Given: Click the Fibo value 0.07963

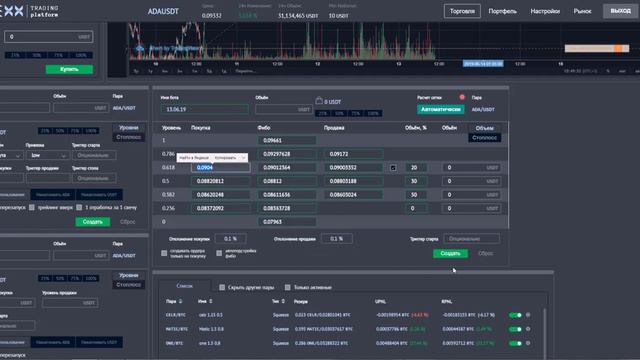Looking at the screenshot, I should [x=287, y=222].
